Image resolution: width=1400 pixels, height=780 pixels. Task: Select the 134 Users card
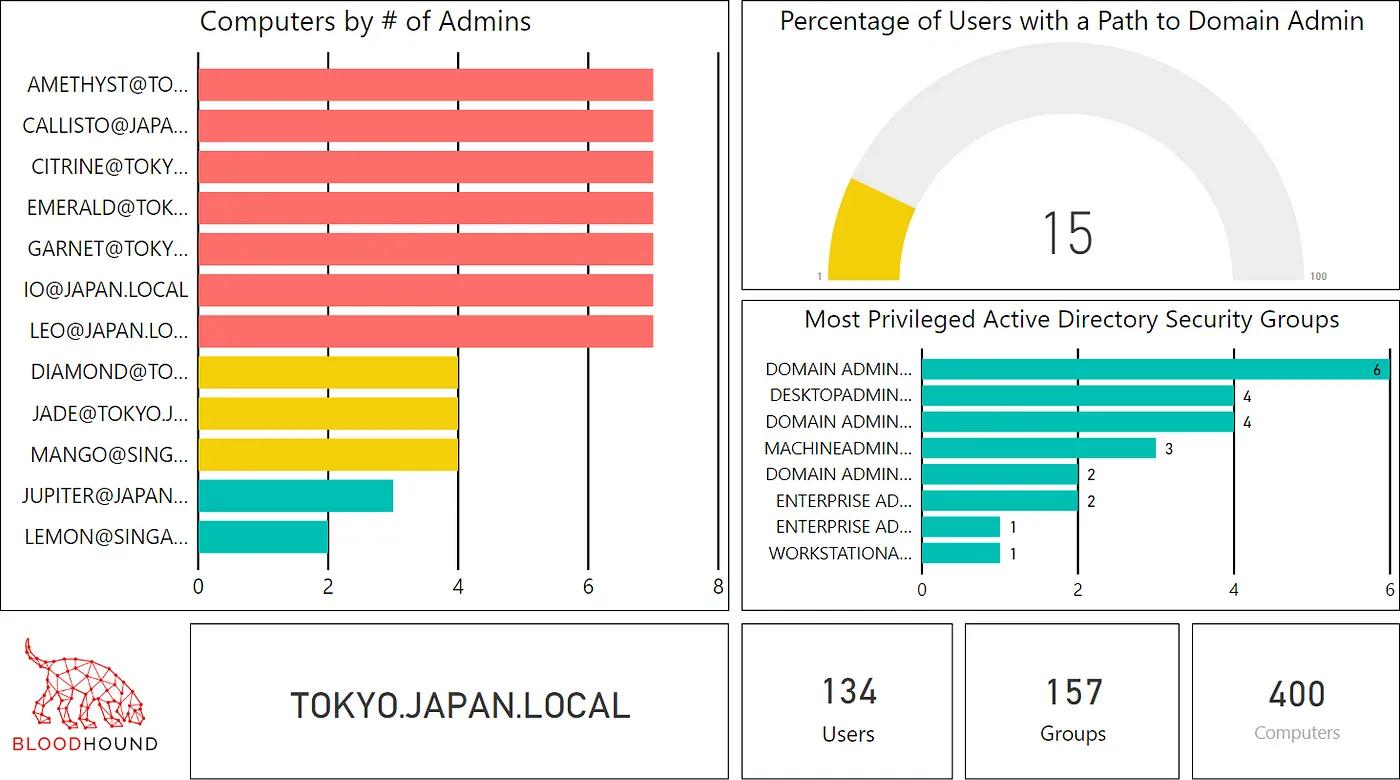point(848,701)
